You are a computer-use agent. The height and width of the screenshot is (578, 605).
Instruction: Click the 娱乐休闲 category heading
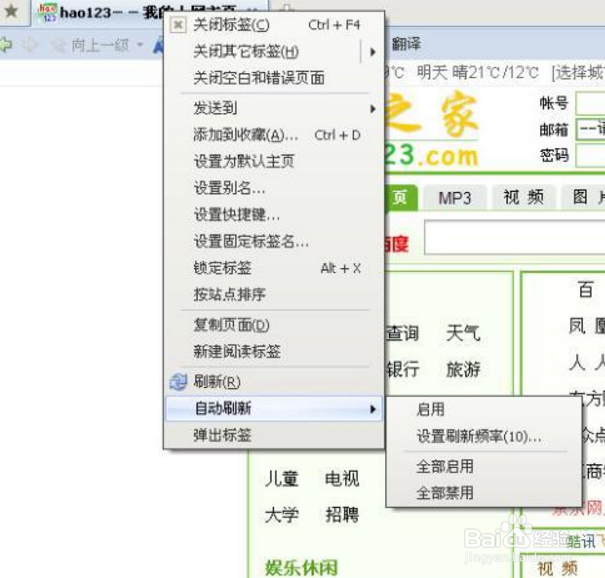[301, 568]
